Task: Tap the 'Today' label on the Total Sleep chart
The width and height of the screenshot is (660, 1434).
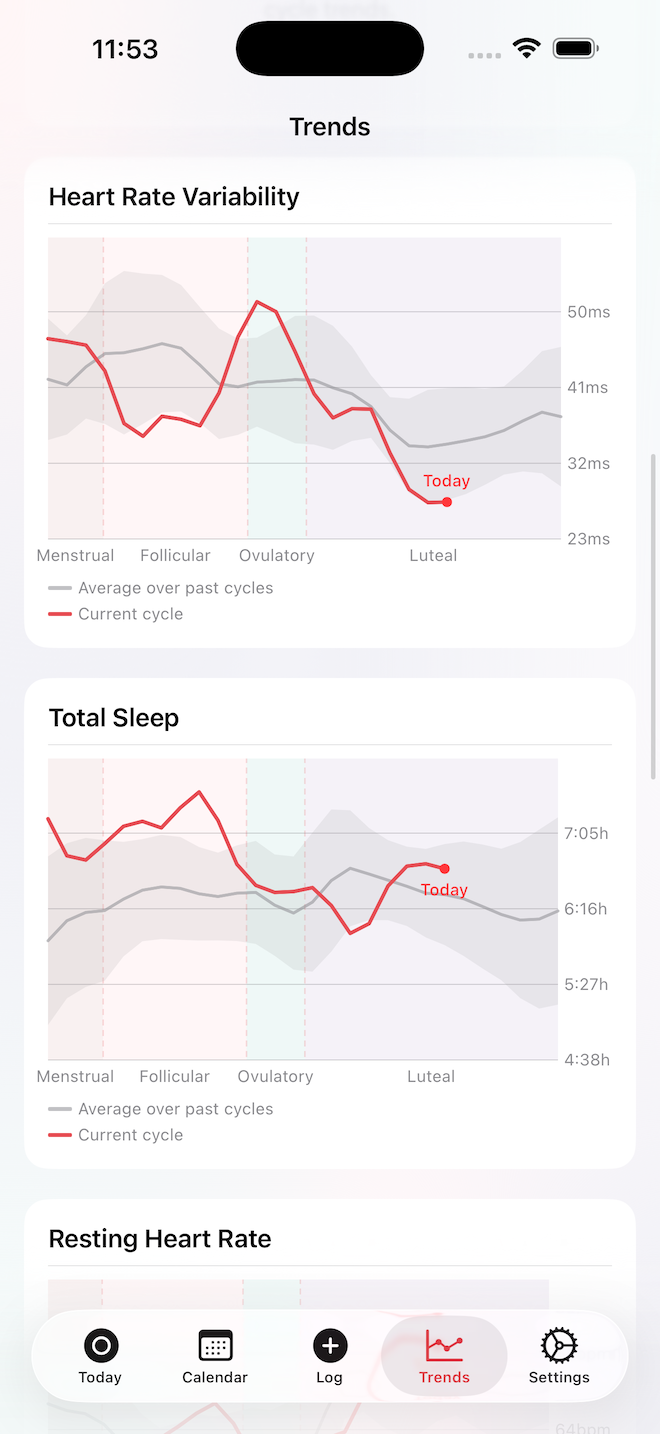Action: [444, 890]
